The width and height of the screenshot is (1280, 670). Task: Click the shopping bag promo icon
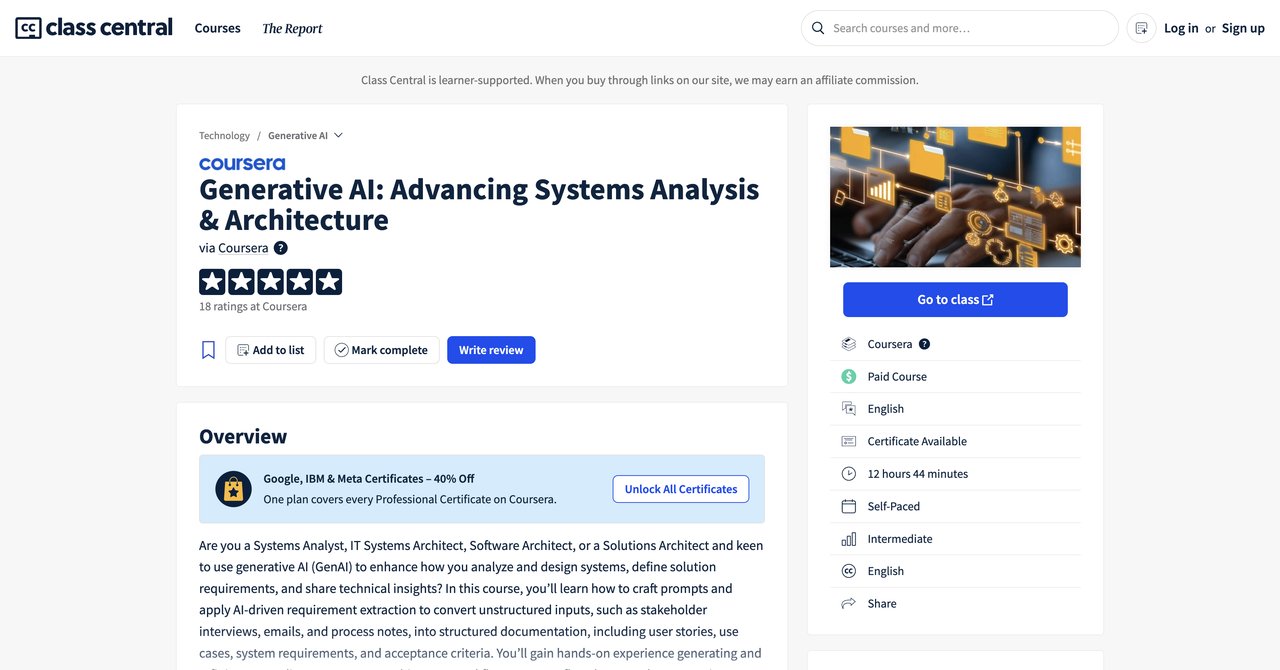coord(233,489)
